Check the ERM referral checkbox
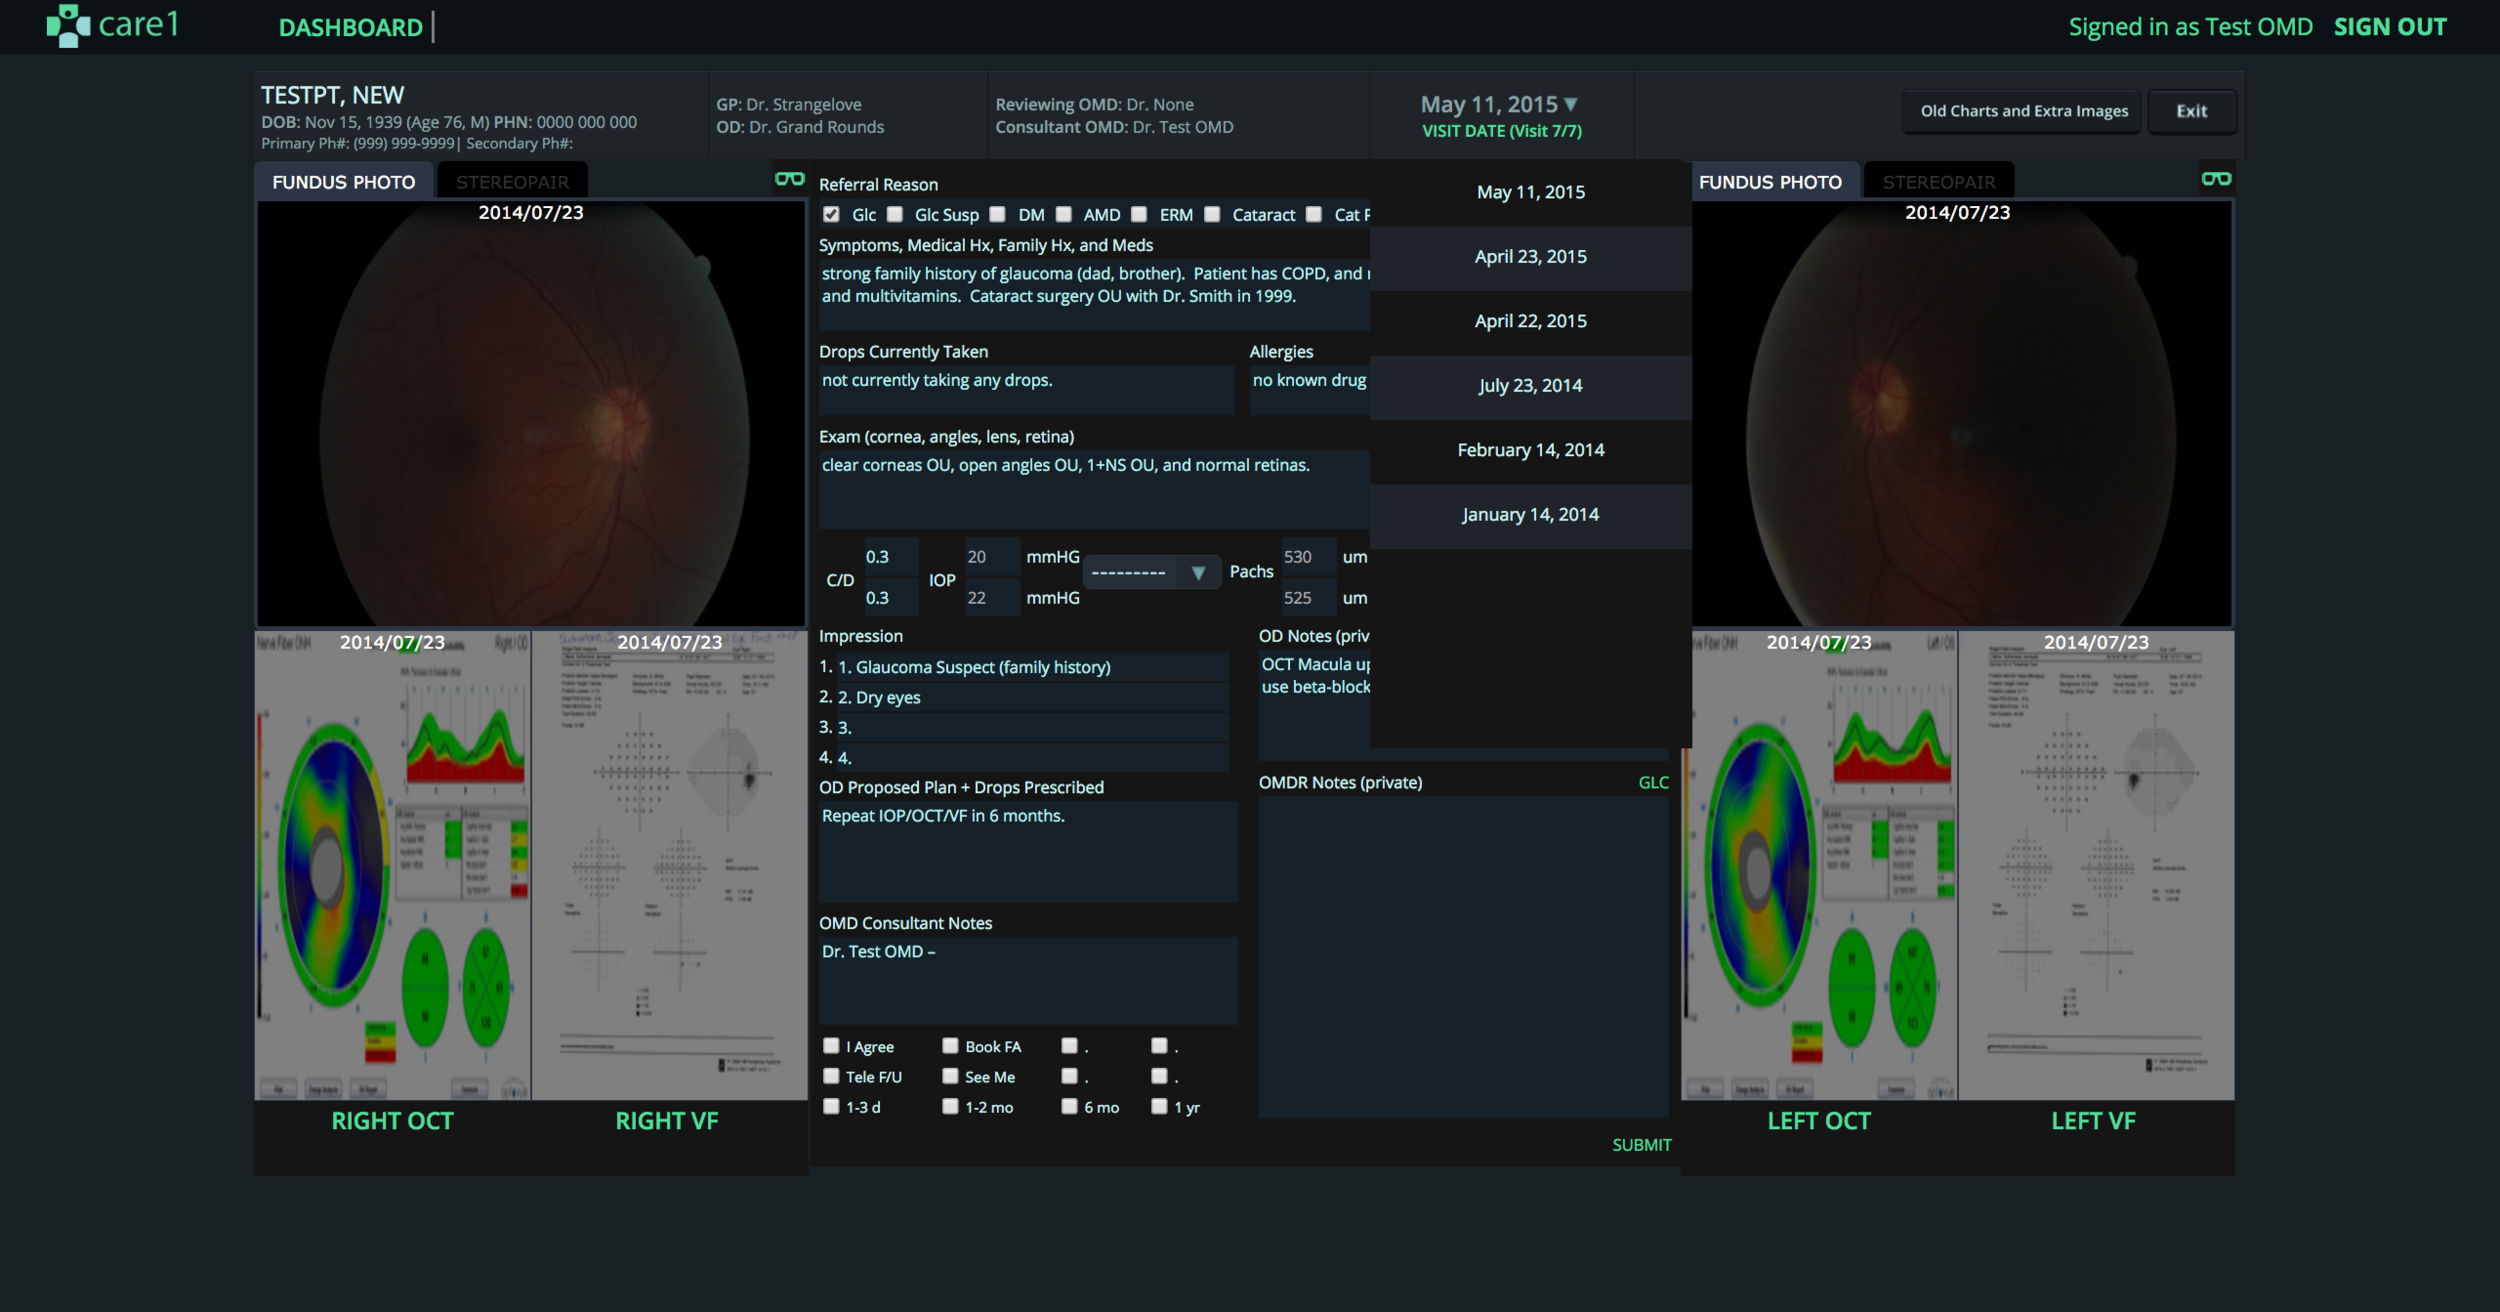Image resolution: width=2500 pixels, height=1312 pixels. tap(1139, 214)
